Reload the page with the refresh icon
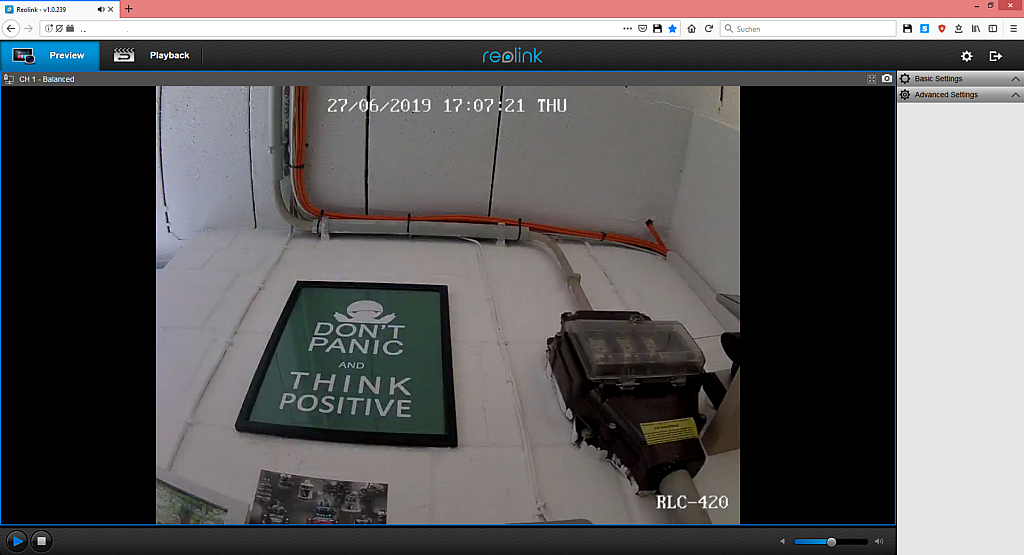The width and height of the screenshot is (1024, 555). pos(709,29)
